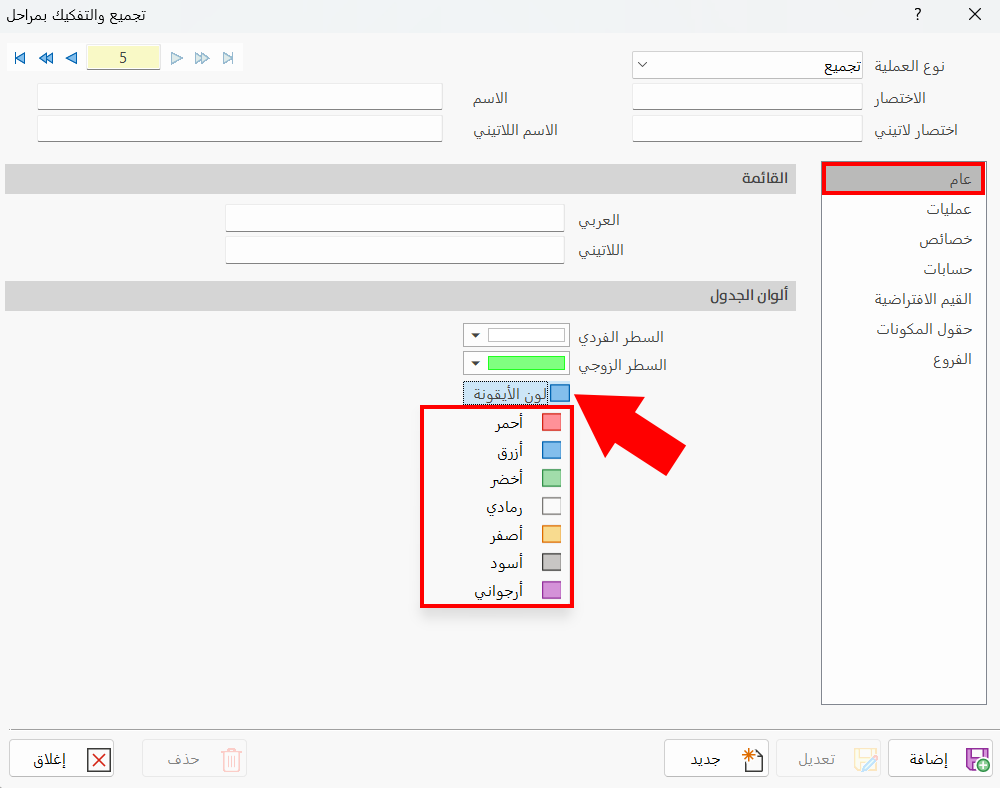
Task: Click the help question mark in title bar
Action: tap(917, 15)
